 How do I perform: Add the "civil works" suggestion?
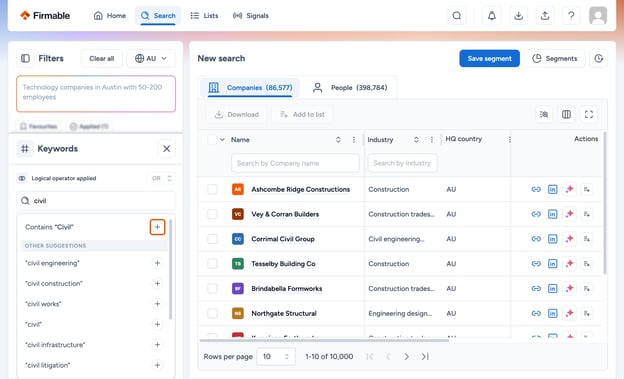click(158, 304)
